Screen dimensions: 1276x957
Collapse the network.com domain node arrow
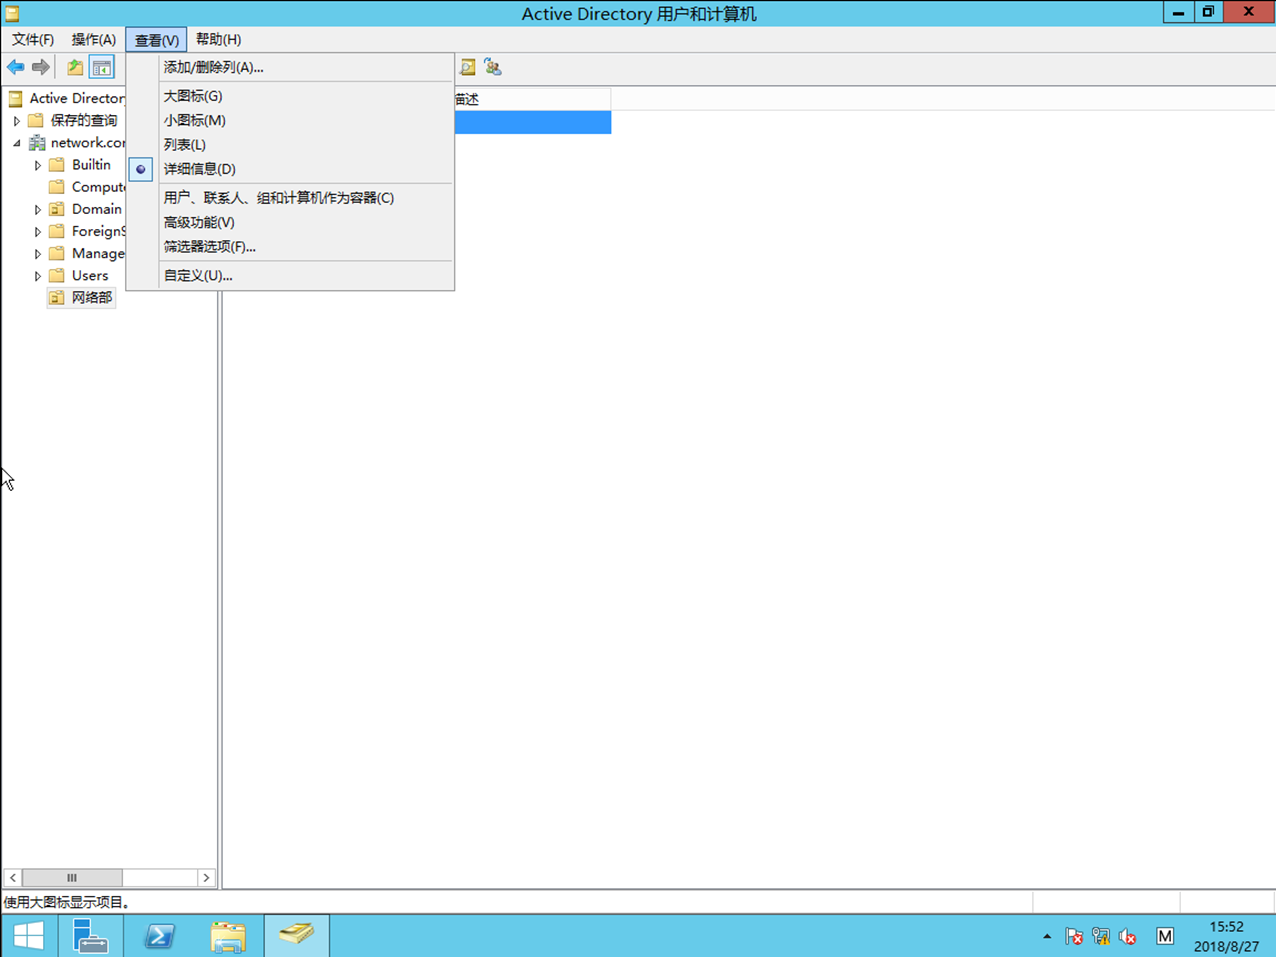click(17, 143)
